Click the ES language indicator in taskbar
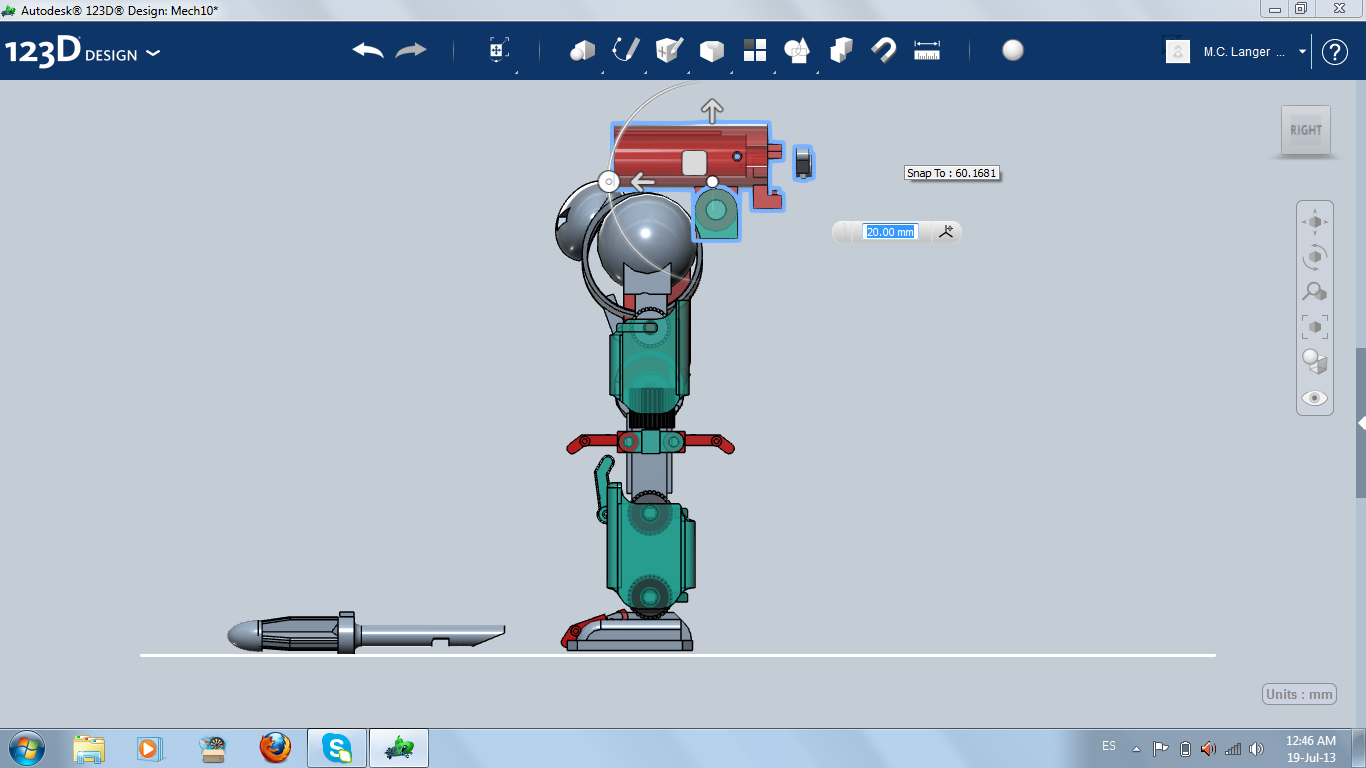Viewport: 1366px width, 768px height. pos(1109,746)
